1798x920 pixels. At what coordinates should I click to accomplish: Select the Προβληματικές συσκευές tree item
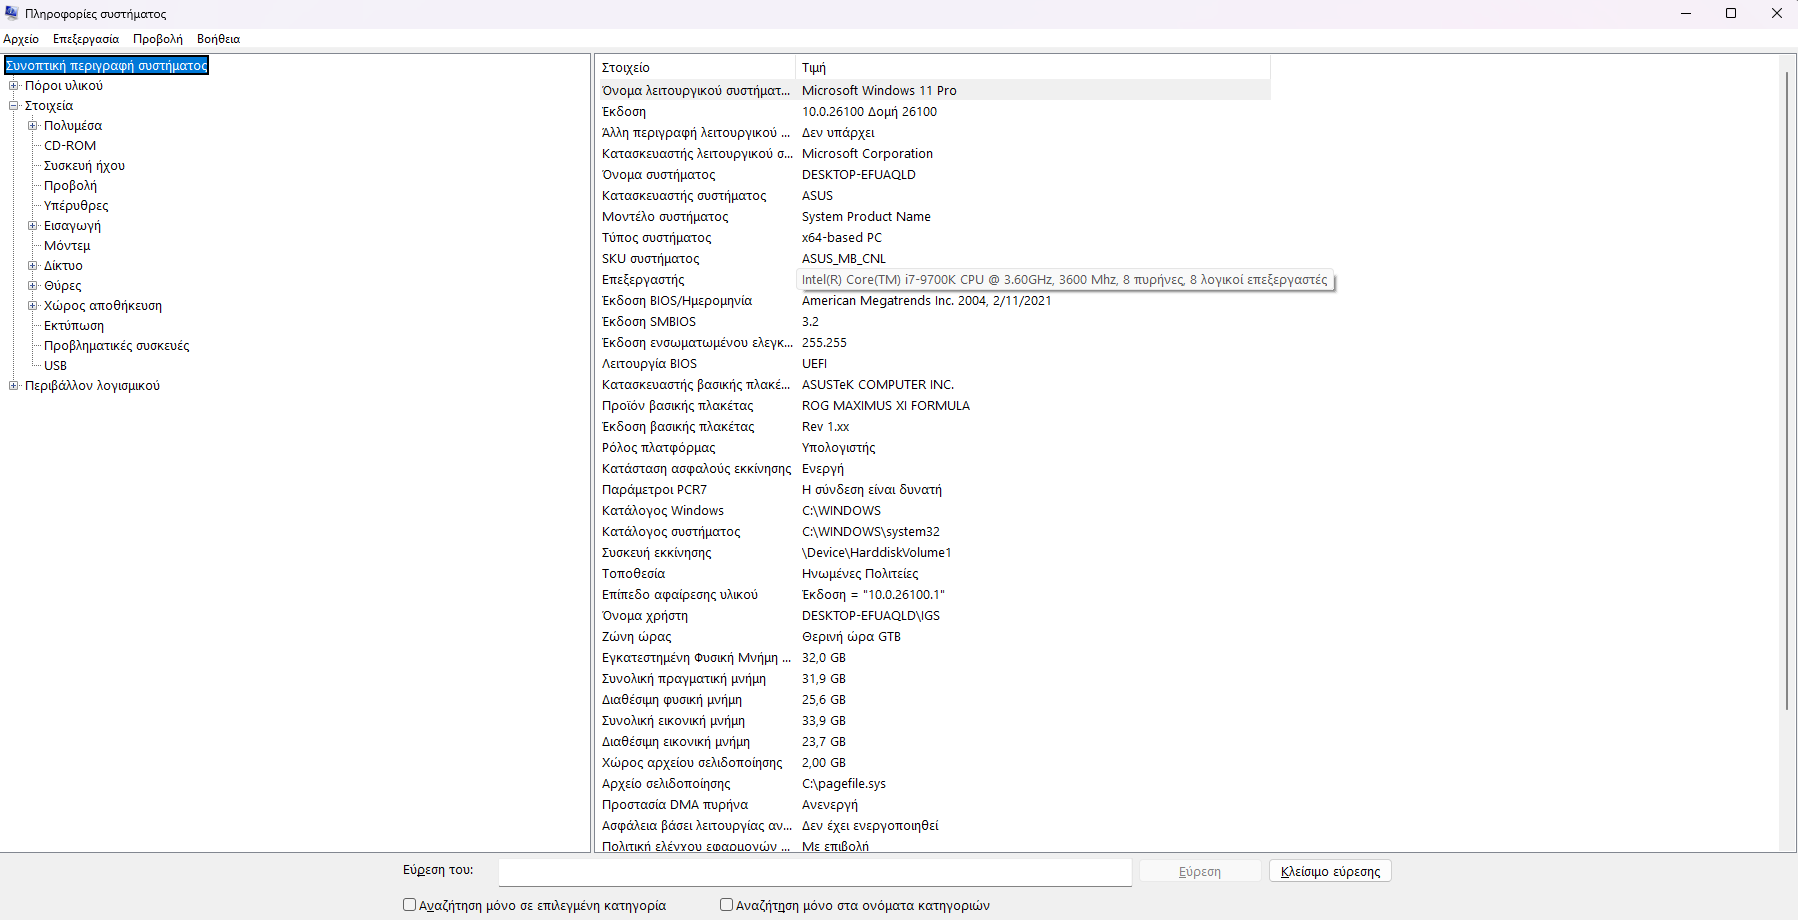tap(116, 346)
